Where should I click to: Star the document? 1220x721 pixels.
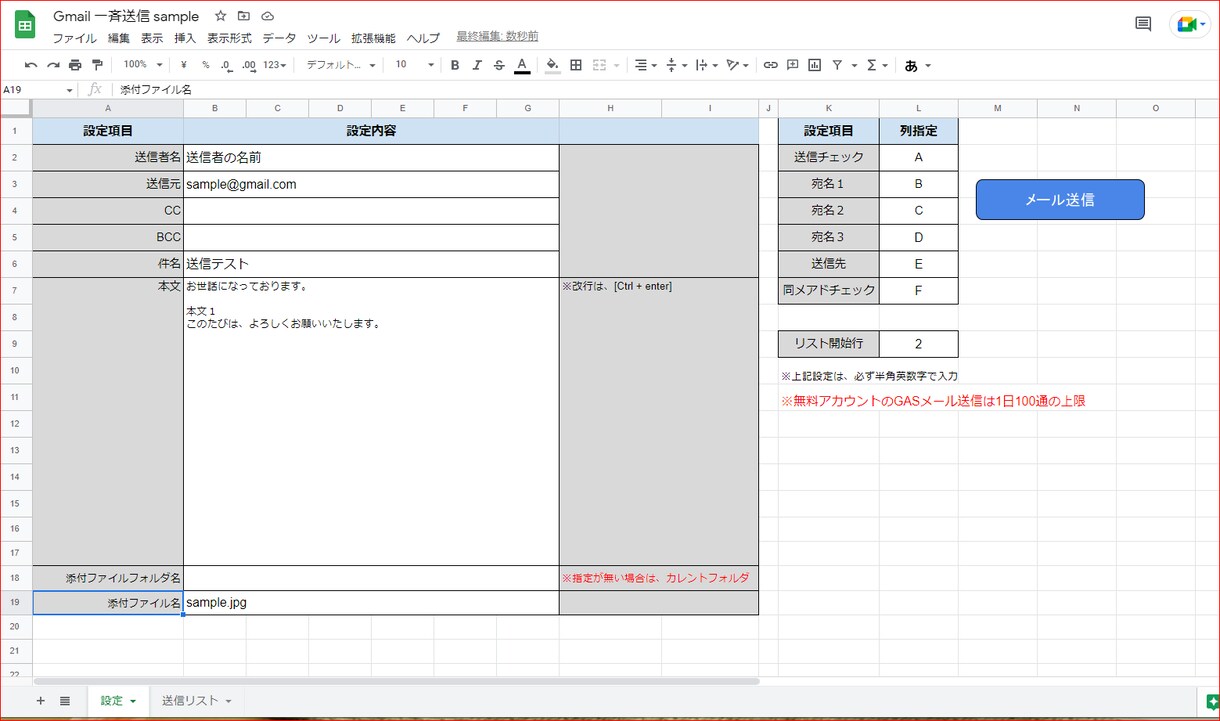tap(220, 16)
